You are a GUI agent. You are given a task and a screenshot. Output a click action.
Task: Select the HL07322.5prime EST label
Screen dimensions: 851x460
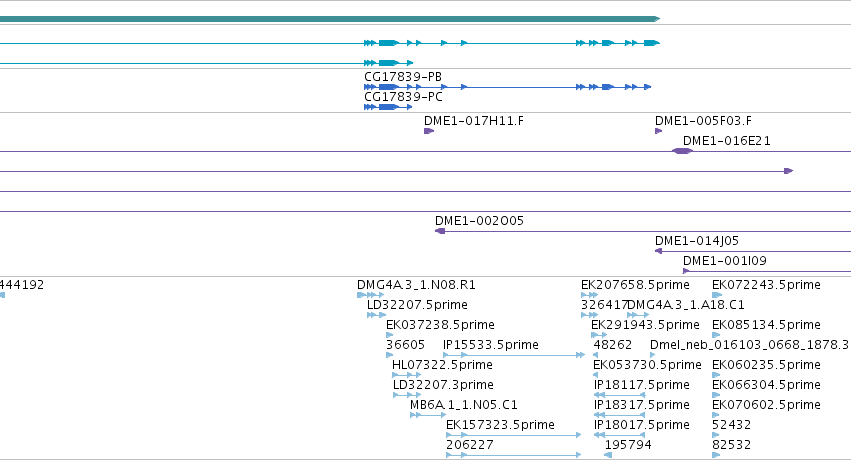(442, 365)
